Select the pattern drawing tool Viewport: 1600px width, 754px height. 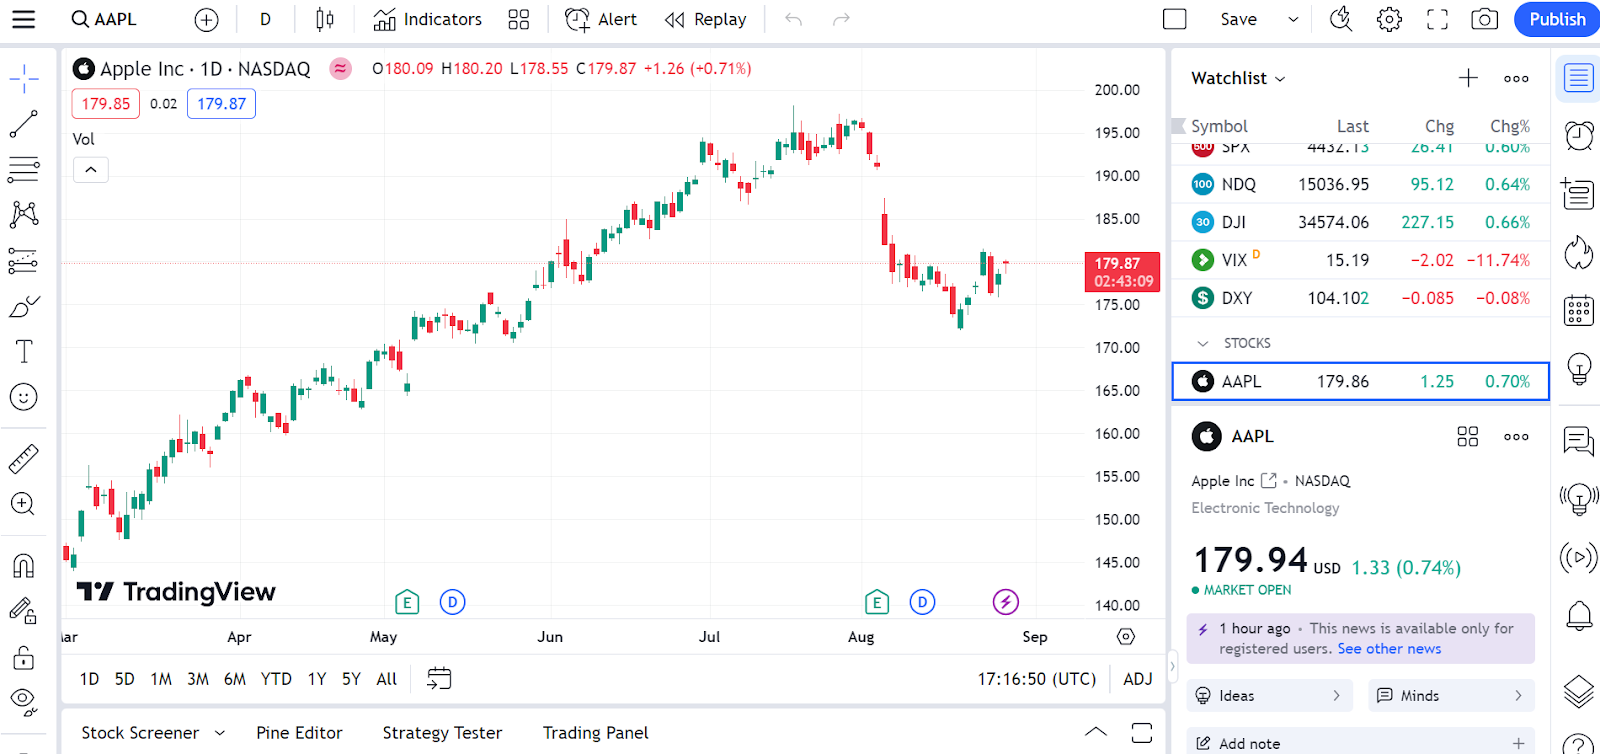tap(24, 214)
